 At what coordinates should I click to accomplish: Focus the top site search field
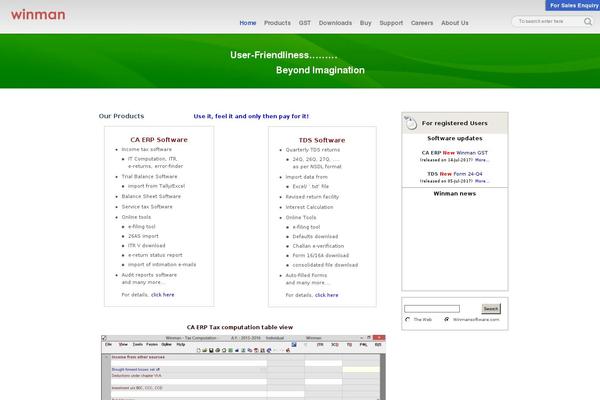(x=548, y=21)
